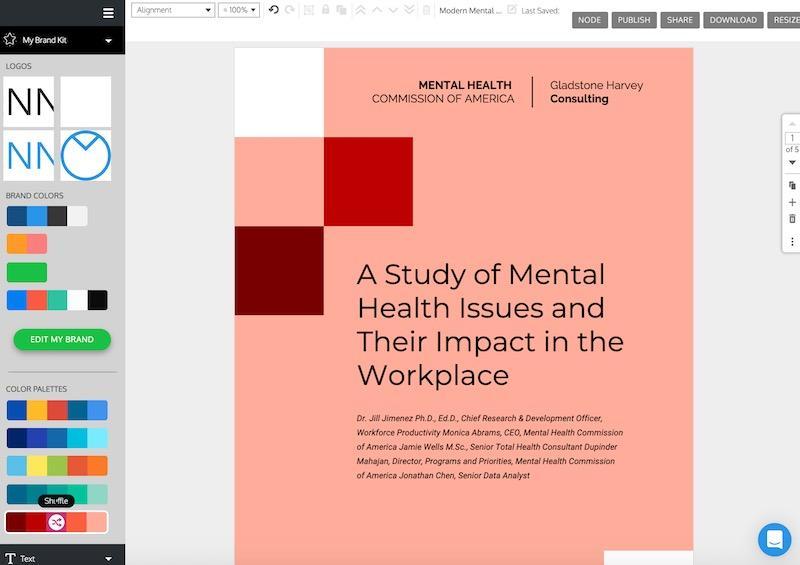Go to next page down arrow
This screenshot has width=800, height=565.
(792, 162)
